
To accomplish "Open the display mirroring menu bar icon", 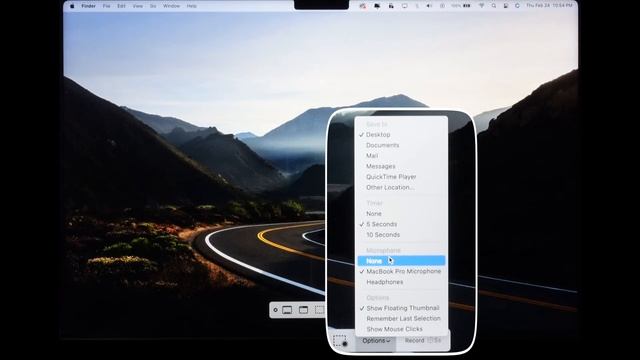I will [x=404, y=6].
